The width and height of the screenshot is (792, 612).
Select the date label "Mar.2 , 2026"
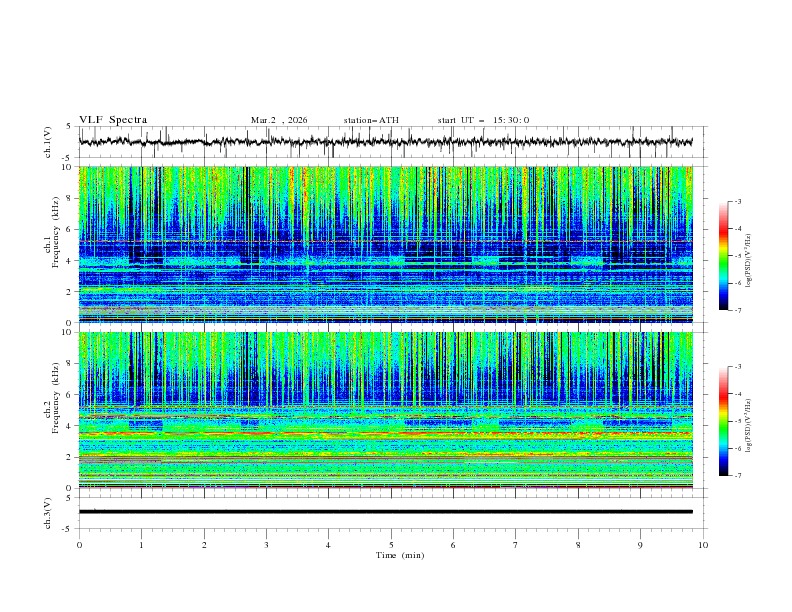pos(279,120)
